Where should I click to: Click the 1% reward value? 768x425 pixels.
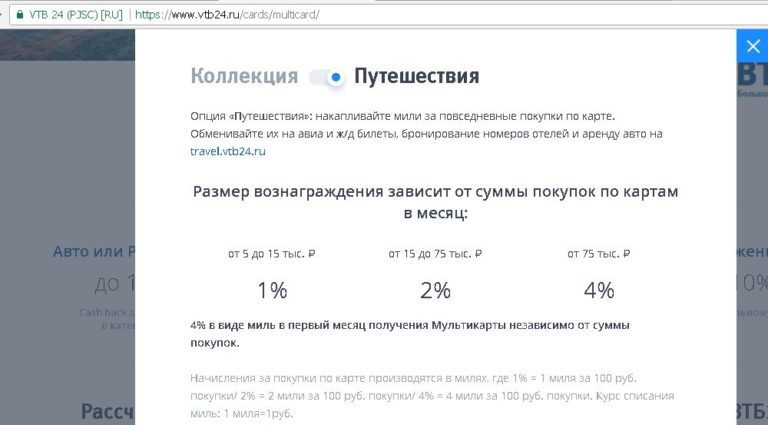coord(273,291)
